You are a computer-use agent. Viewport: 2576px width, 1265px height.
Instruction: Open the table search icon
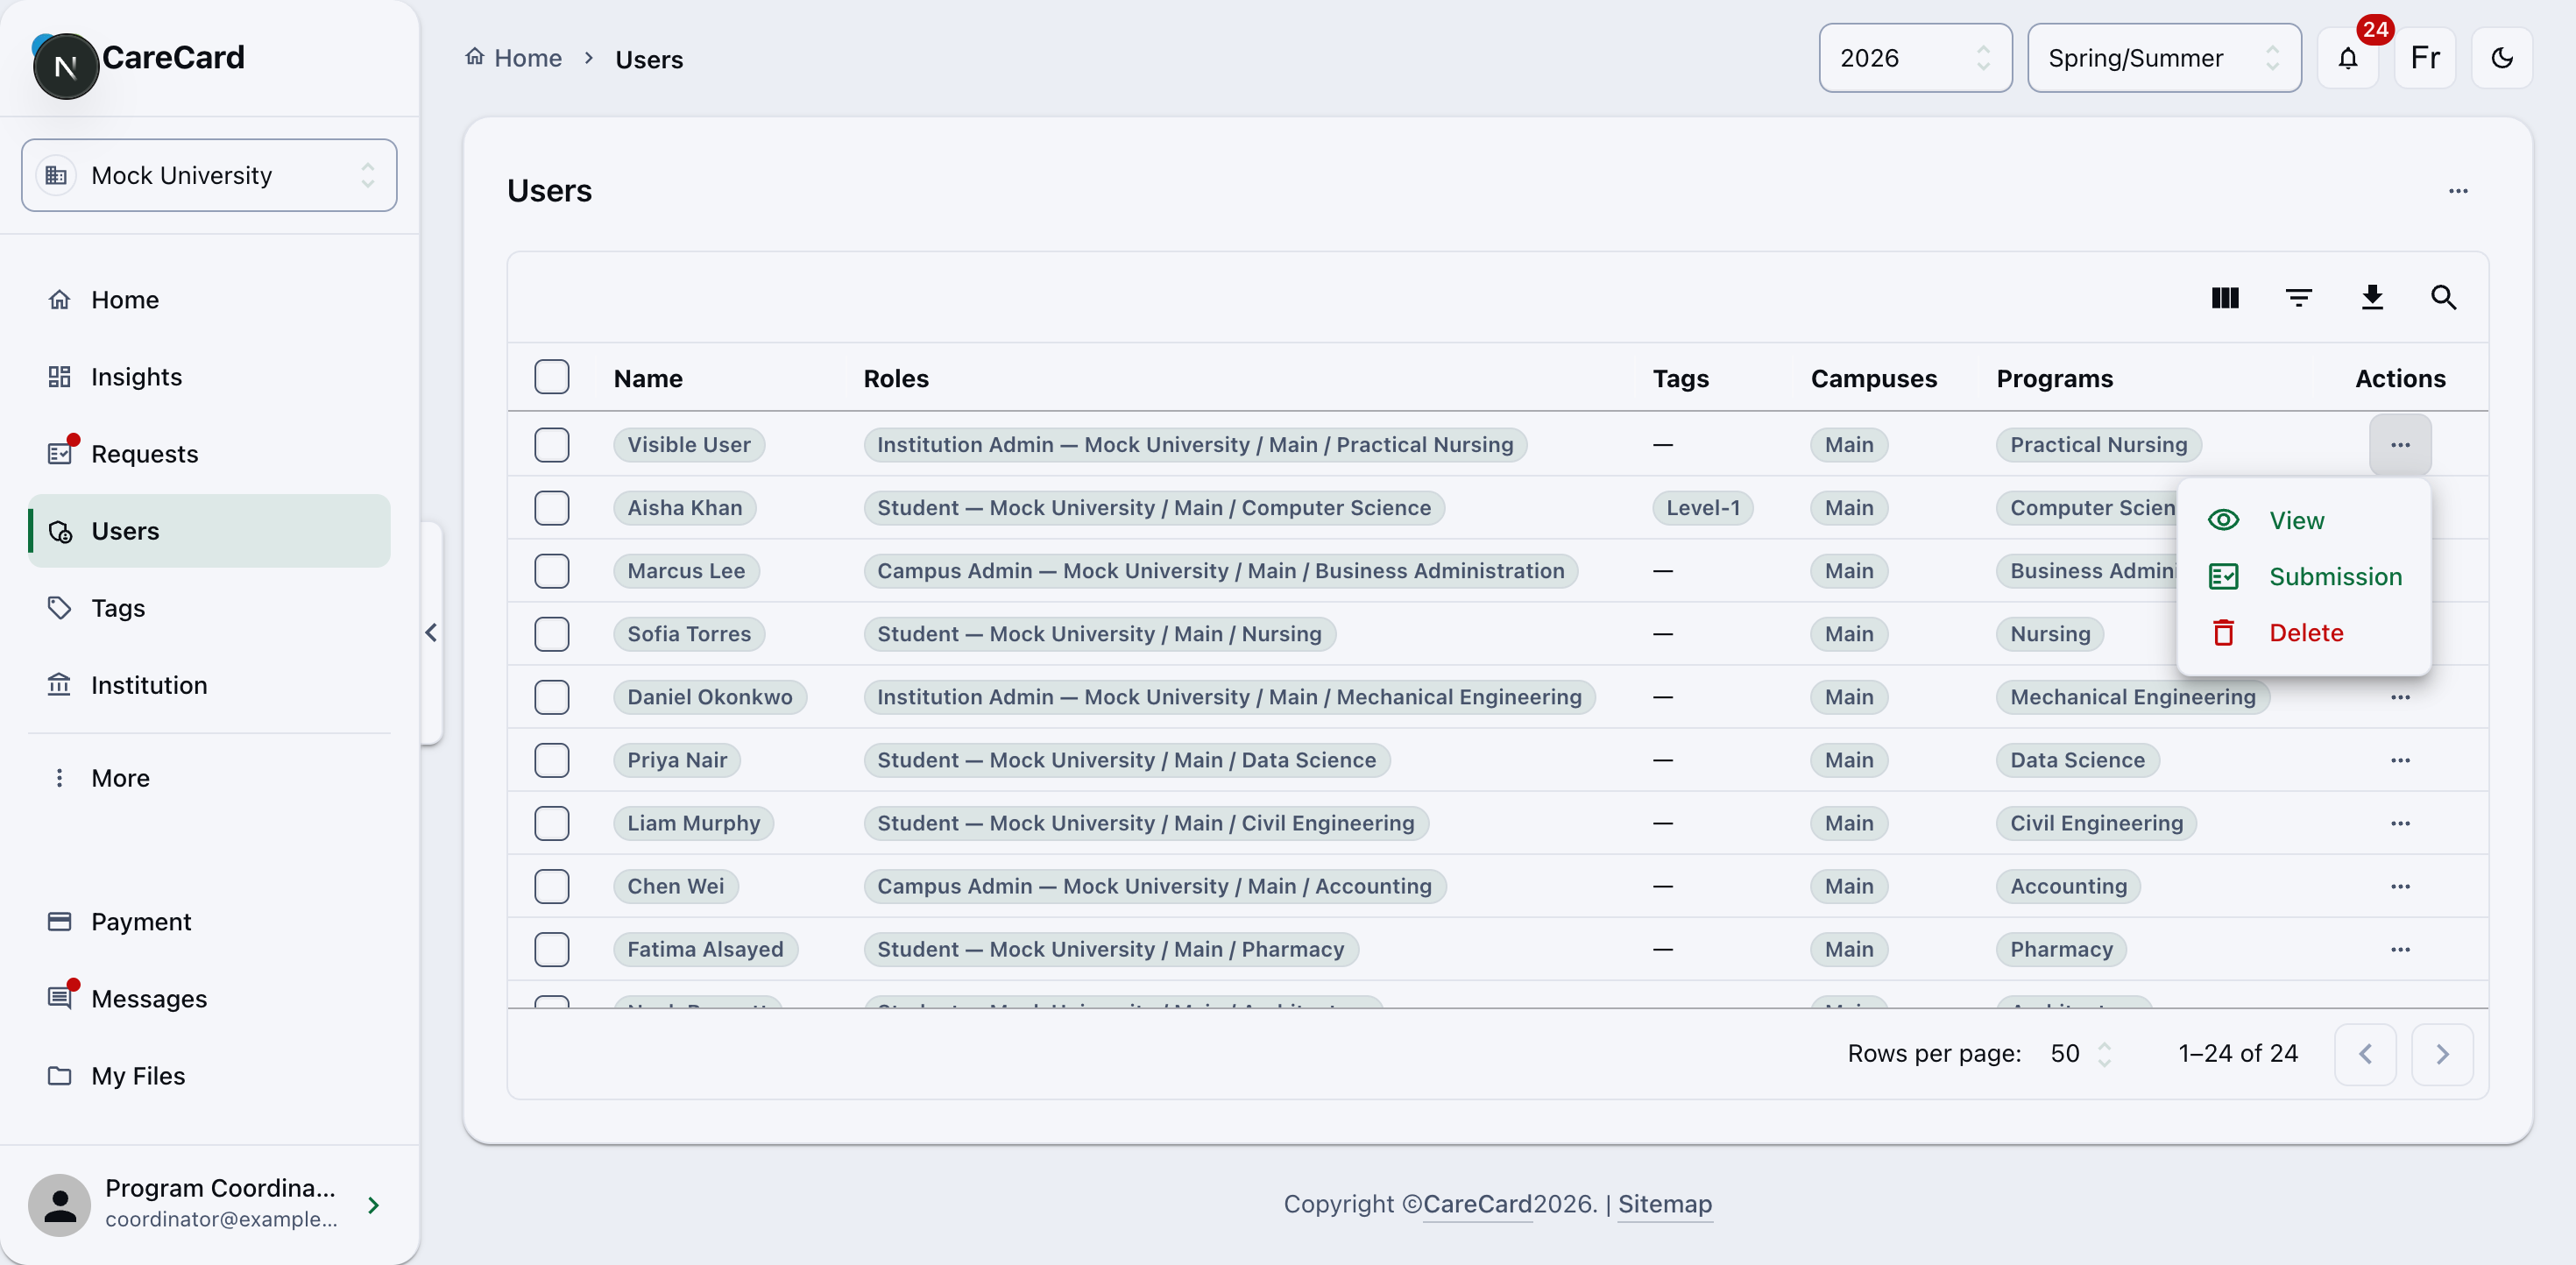point(2444,297)
